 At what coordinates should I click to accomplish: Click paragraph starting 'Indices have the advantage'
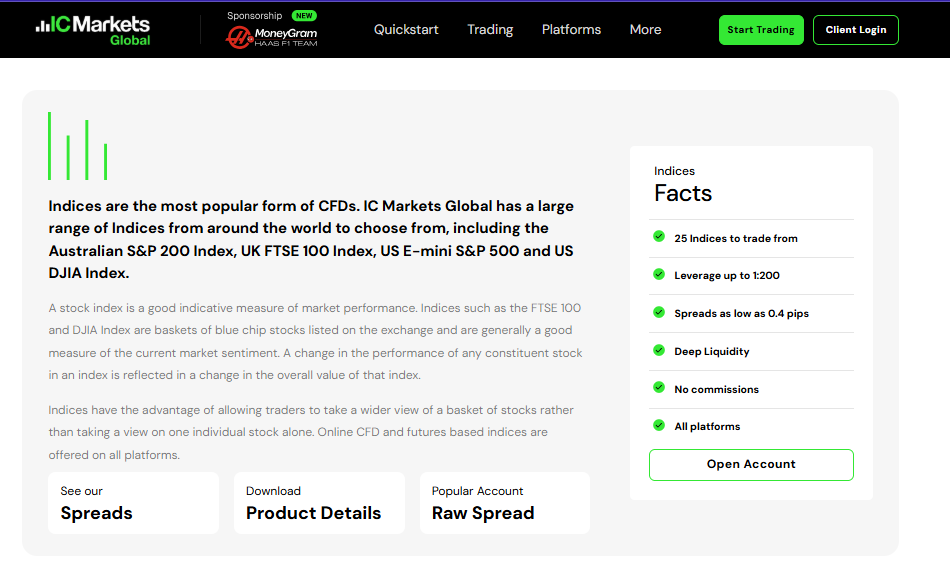(311, 432)
